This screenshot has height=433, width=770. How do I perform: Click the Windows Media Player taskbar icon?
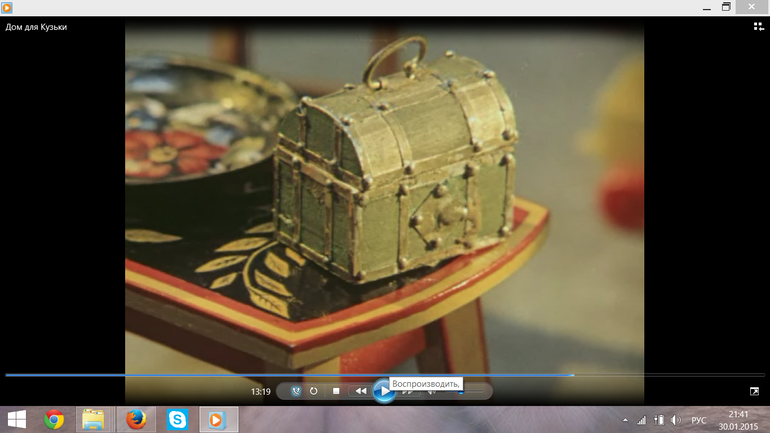(216, 420)
